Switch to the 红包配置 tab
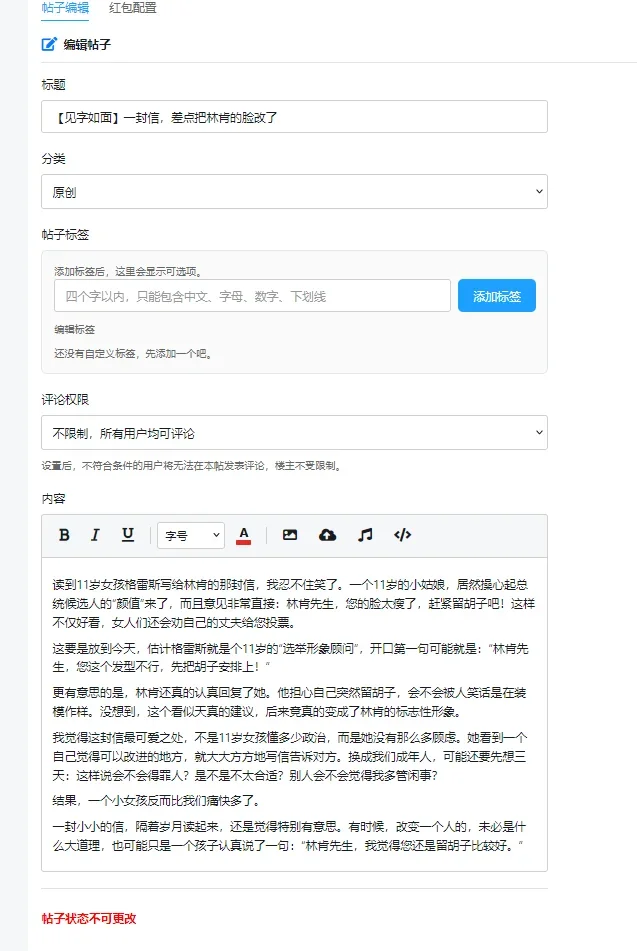Screen dimensions: 637x951 [132, 8]
